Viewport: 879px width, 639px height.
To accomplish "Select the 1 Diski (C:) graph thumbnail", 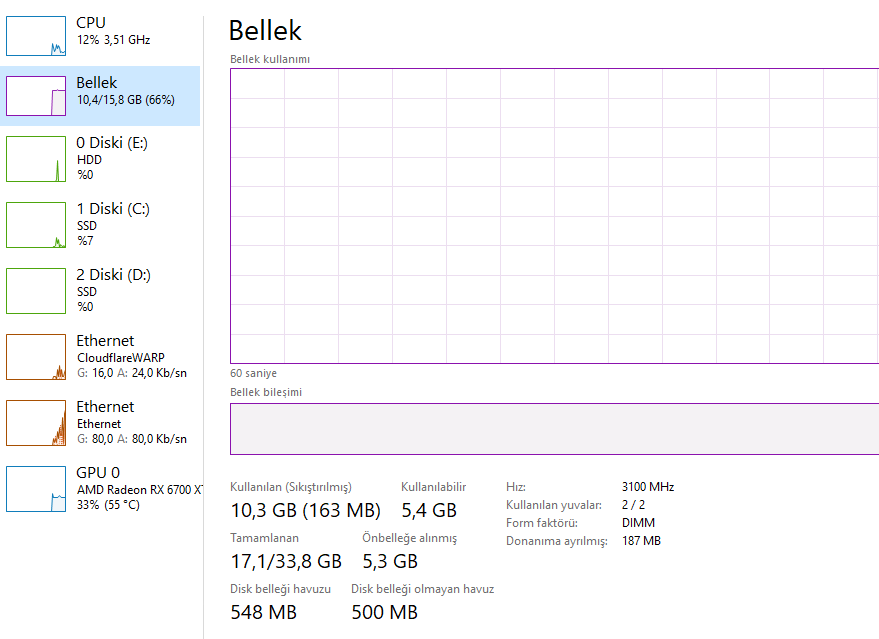I will click(x=34, y=225).
